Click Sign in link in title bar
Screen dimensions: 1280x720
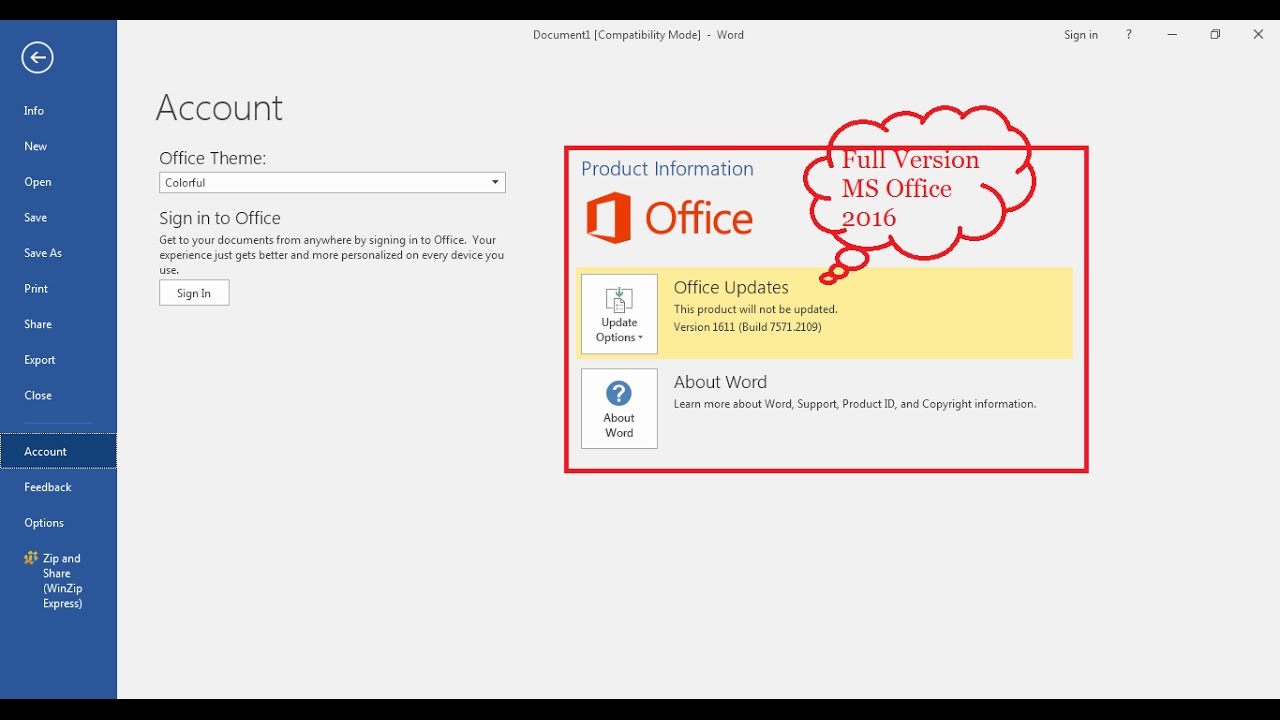[x=1081, y=35]
